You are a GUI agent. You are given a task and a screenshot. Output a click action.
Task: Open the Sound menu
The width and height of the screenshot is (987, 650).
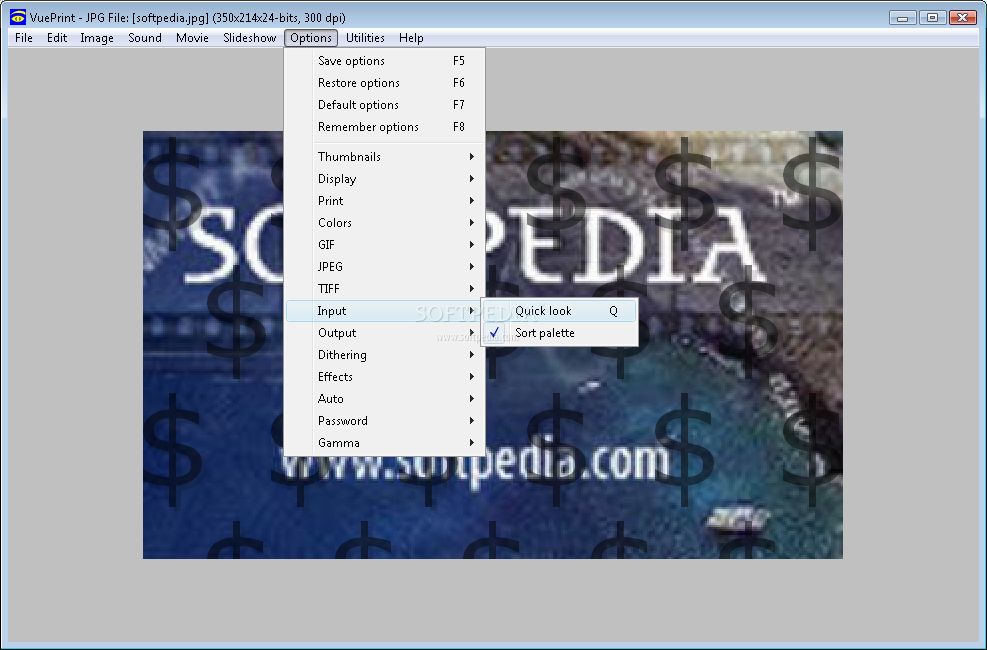click(145, 38)
